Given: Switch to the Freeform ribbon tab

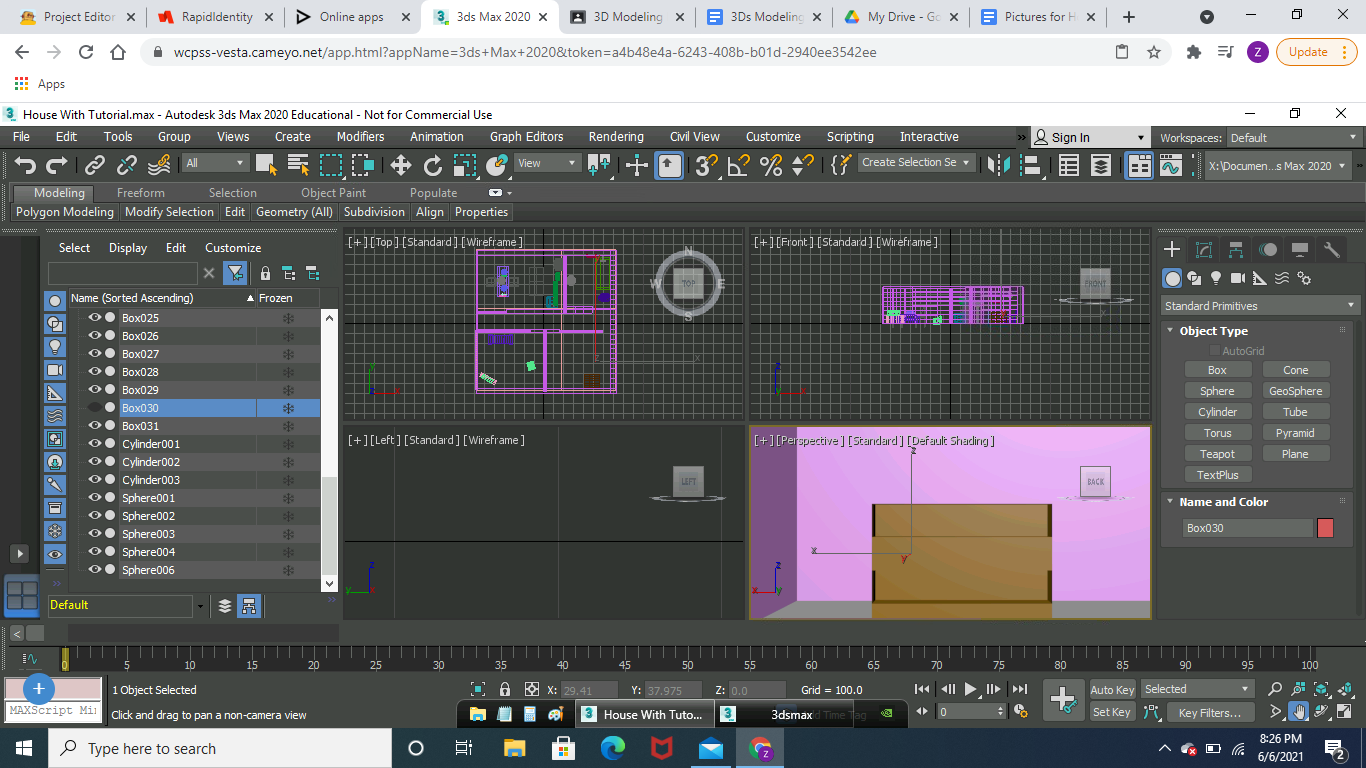Looking at the screenshot, I should [141, 193].
